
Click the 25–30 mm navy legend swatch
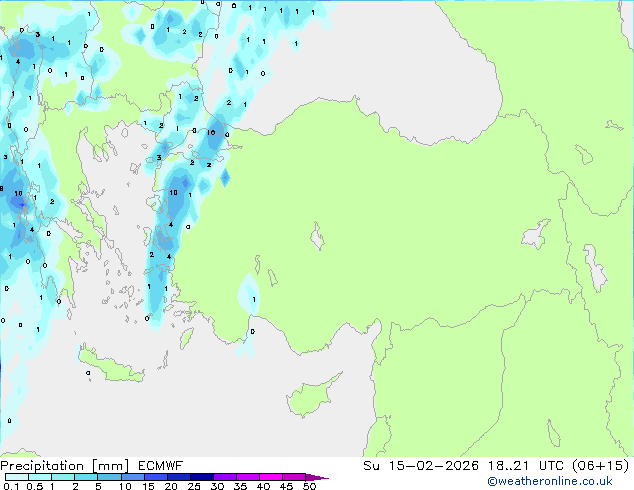click(x=201, y=477)
